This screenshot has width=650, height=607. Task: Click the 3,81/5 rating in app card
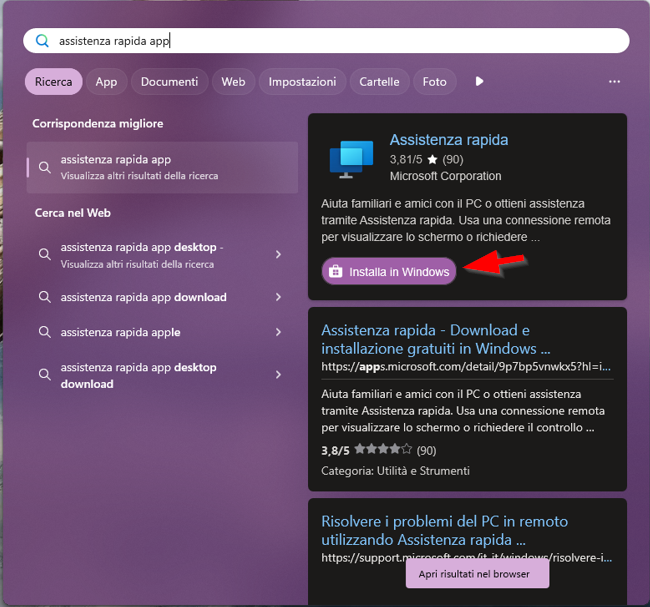427,160
